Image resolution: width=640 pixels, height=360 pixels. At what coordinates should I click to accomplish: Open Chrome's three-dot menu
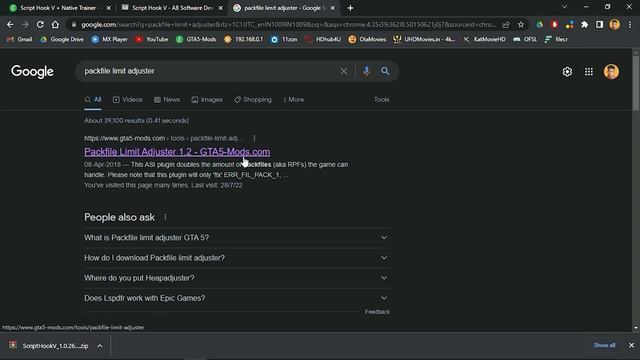(630, 24)
